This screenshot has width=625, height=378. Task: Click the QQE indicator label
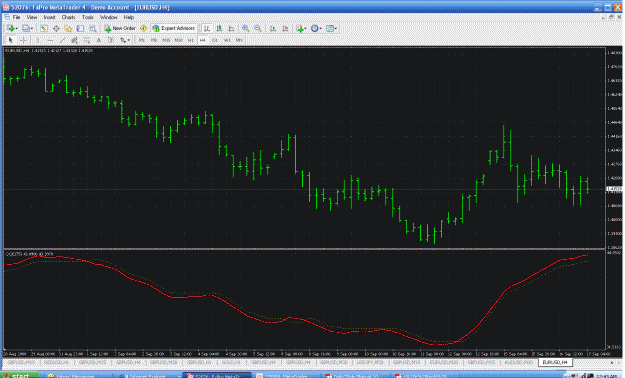tap(29, 254)
